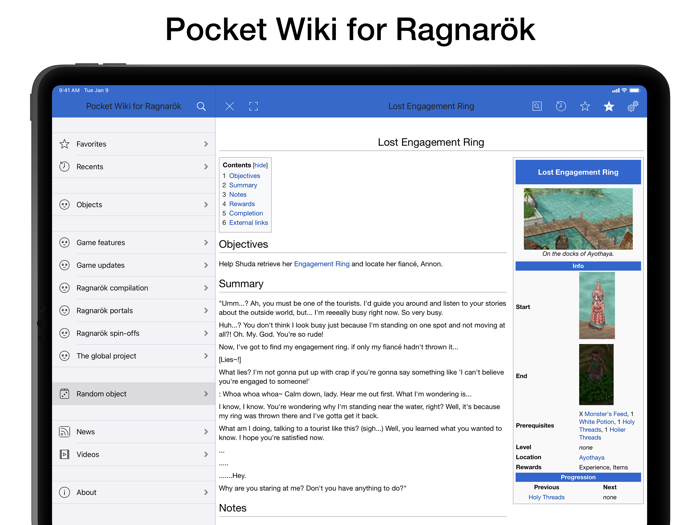
Task: Open the Ayothaya docks image
Action: click(578, 219)
